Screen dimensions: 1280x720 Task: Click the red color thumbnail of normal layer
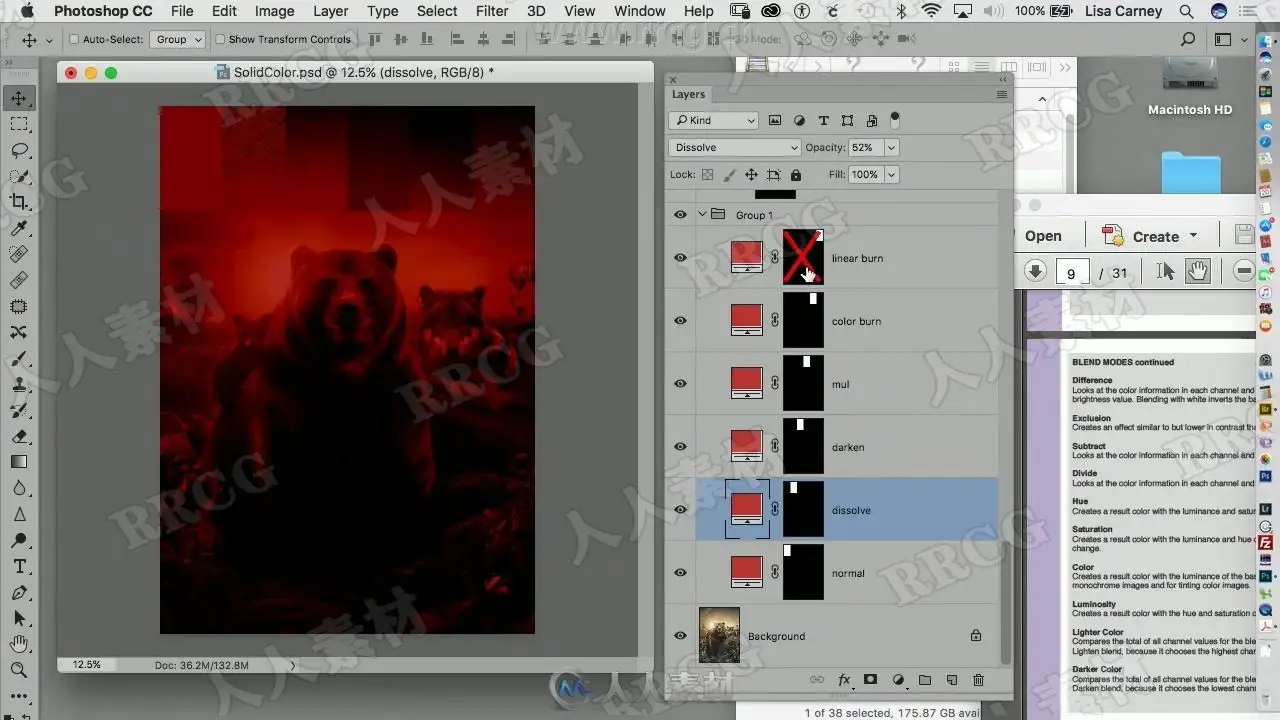pyautogui.click(x=747, y=571)
